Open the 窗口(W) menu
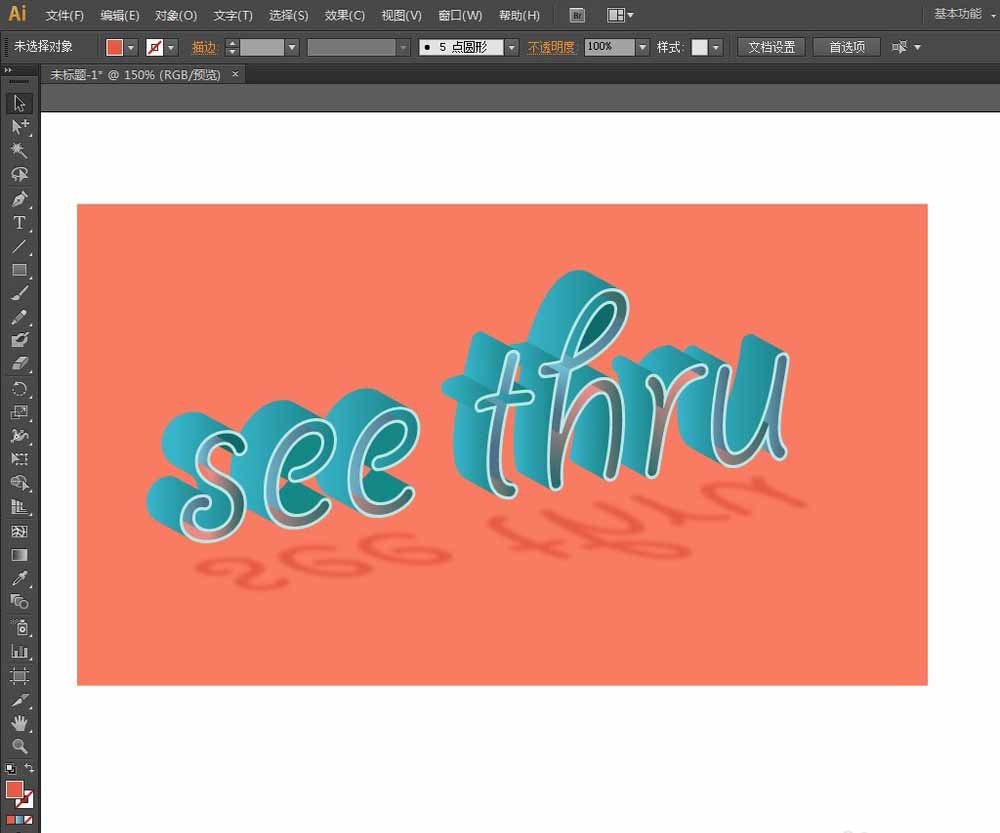The width and height of the screenshot is (1000, 833). (x=460, y=15)
